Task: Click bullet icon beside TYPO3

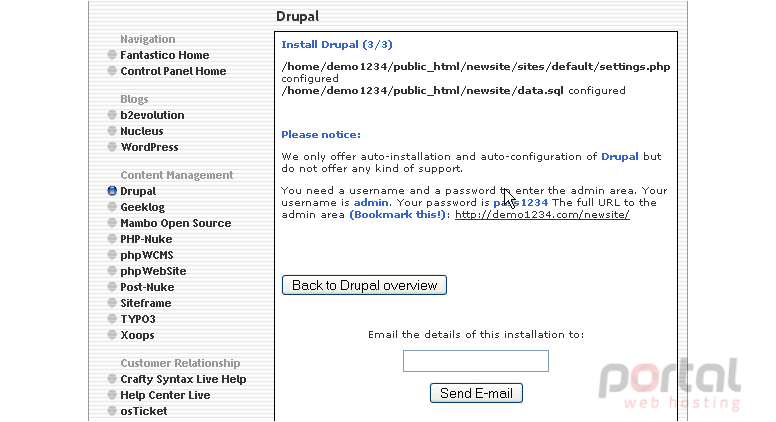Action: pos(112,319)
